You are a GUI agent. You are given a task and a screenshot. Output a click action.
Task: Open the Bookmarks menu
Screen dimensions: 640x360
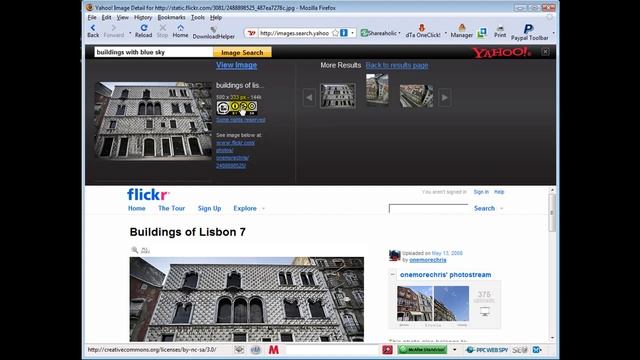(171, 18)
